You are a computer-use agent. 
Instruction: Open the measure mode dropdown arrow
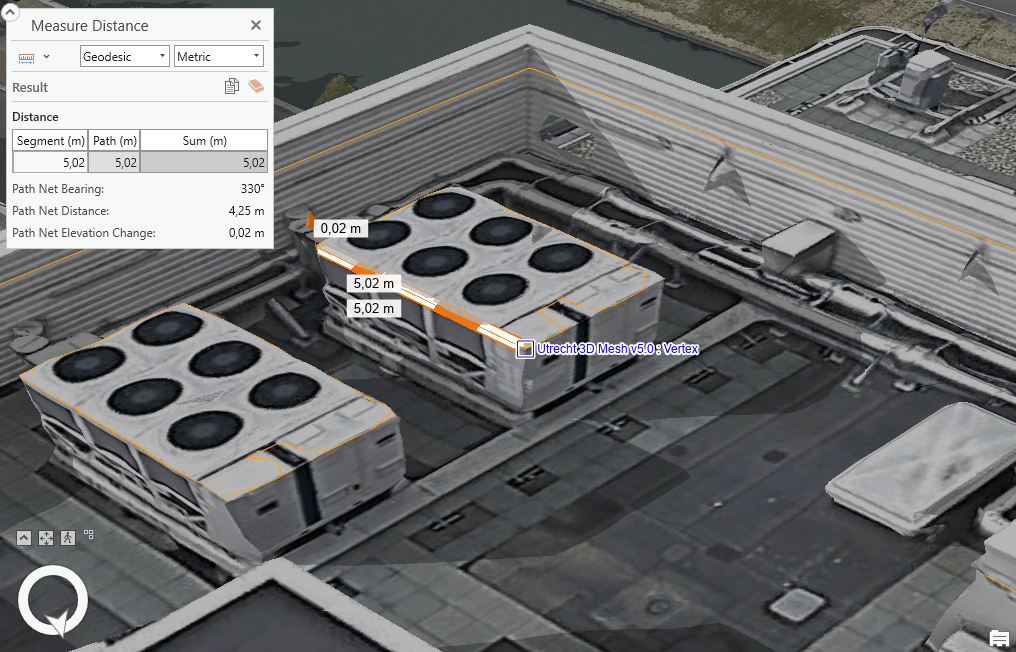pyautogui.click(x=45, y=57)
